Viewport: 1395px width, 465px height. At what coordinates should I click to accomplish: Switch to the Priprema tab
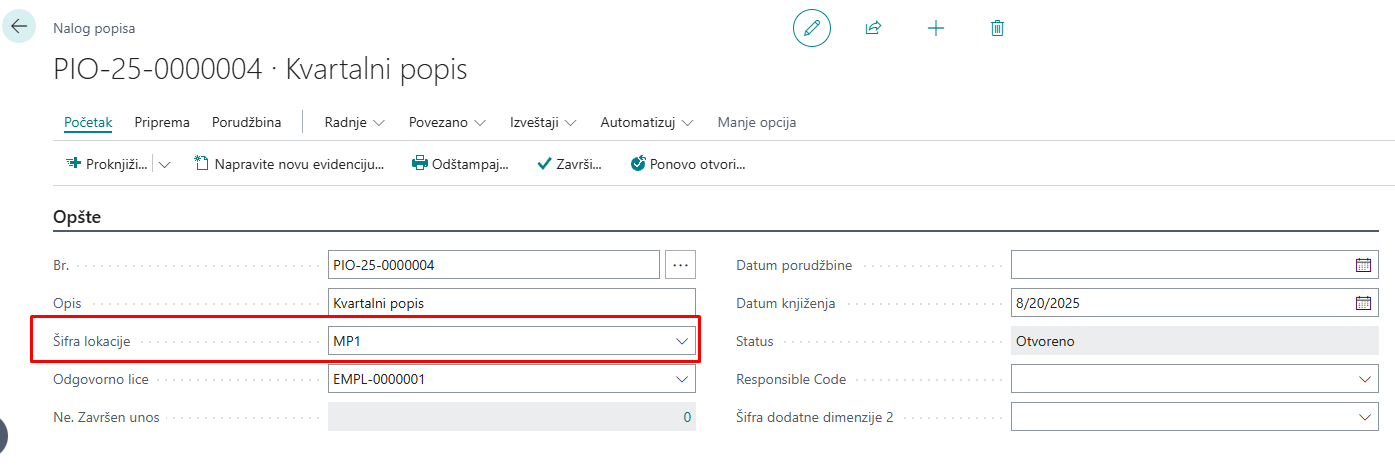click(162, 123)
